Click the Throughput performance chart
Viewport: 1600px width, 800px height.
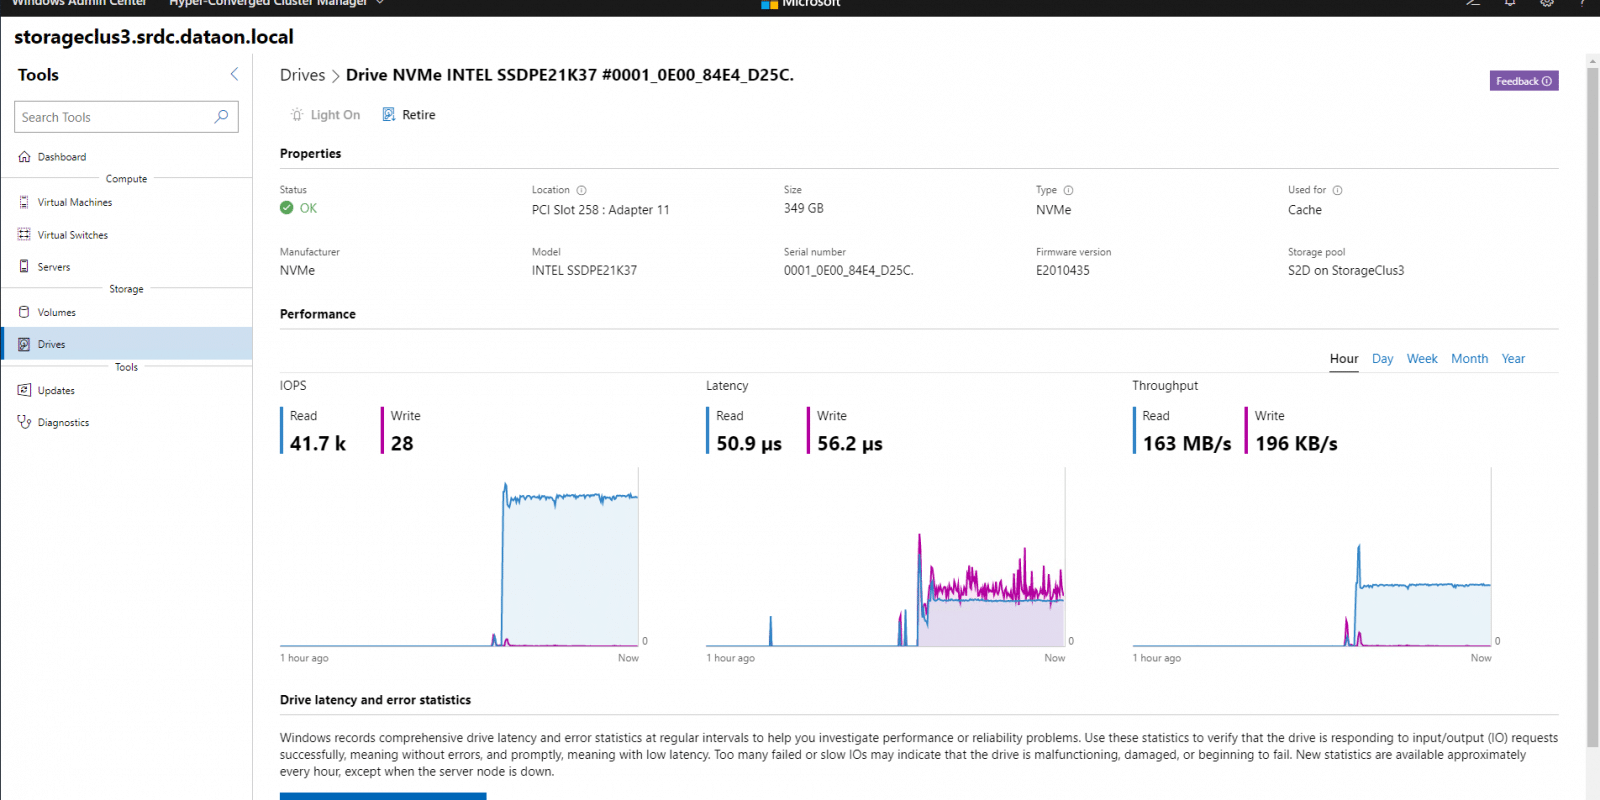click(x=1311, y=557)
